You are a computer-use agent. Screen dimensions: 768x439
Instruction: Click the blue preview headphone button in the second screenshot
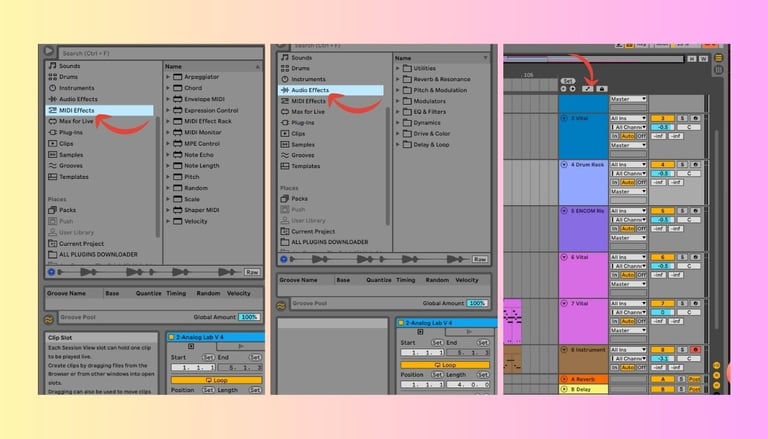coord(284,259)
